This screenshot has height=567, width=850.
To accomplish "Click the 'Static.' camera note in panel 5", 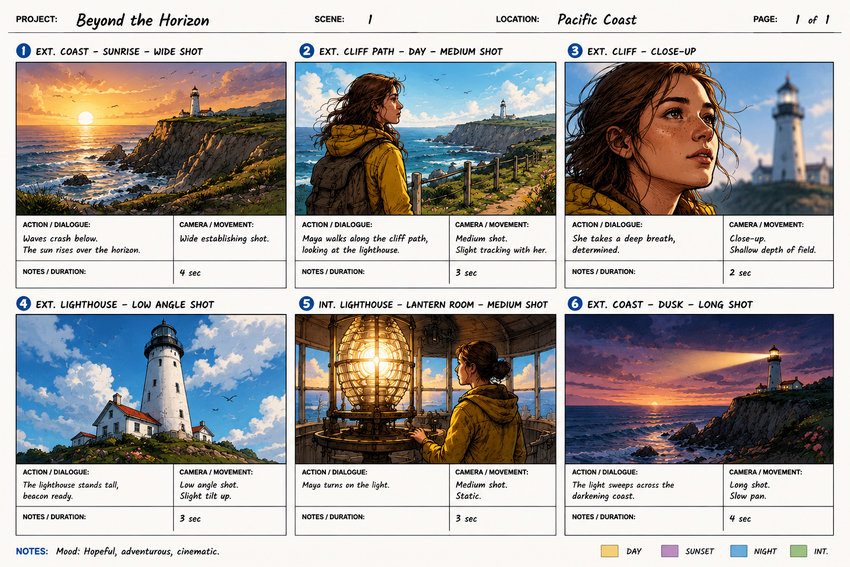I will 468,496.
